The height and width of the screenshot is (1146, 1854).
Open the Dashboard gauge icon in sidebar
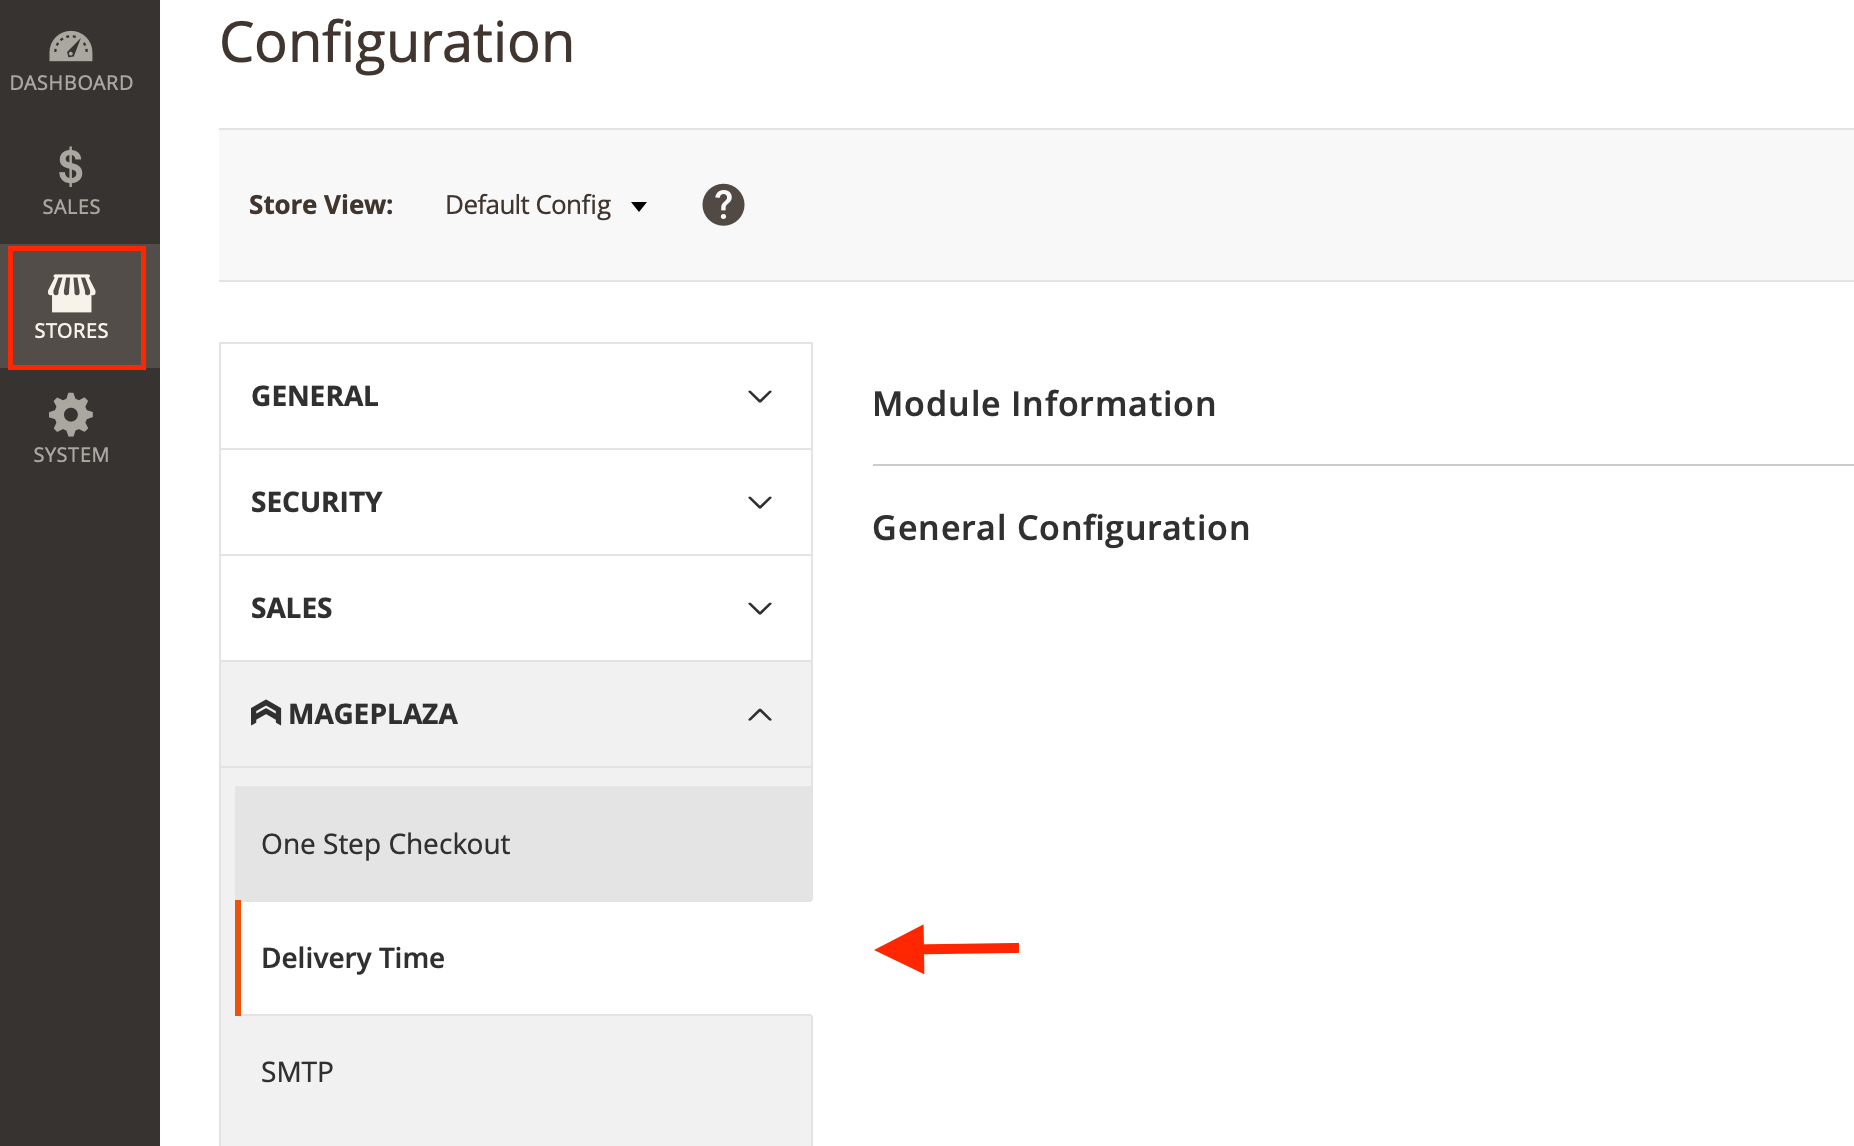coord(71,47)
